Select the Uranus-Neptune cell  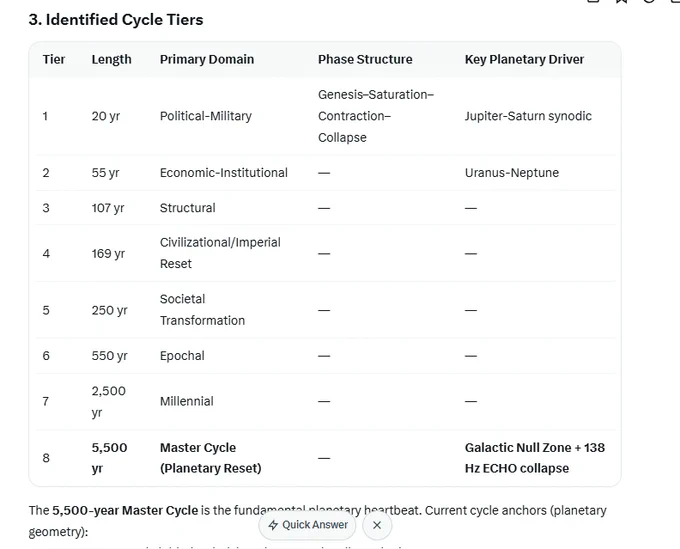coord(512,173)
